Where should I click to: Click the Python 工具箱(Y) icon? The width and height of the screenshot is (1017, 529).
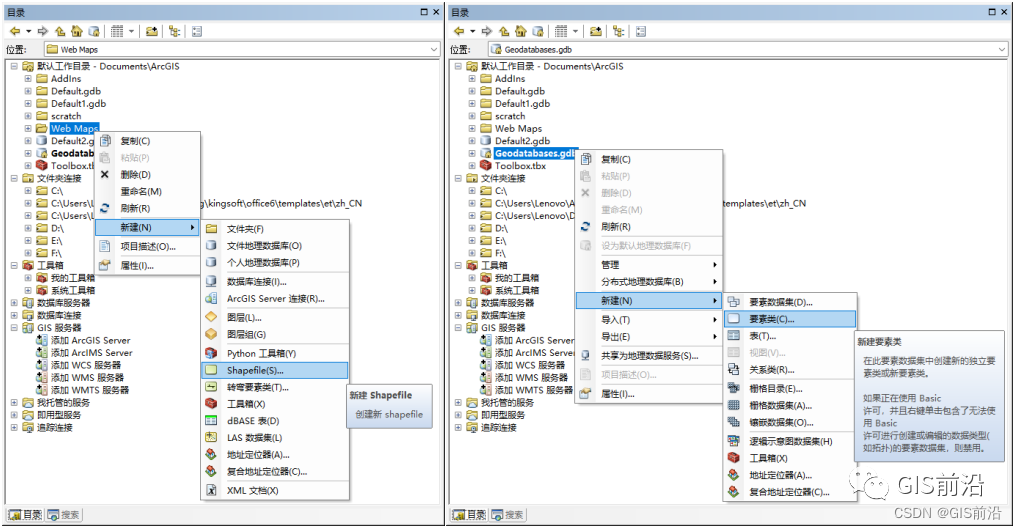tap(211, 353)
